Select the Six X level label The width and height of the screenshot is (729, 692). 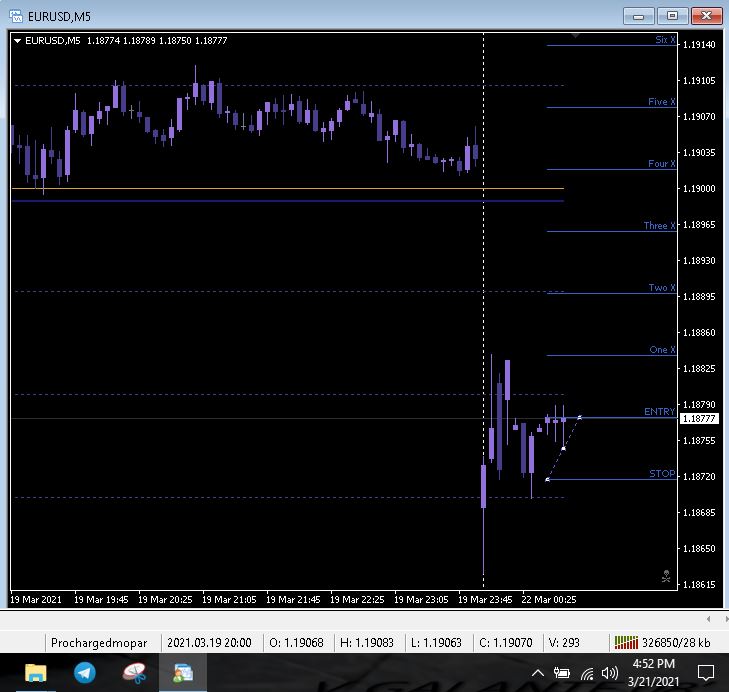665,40
